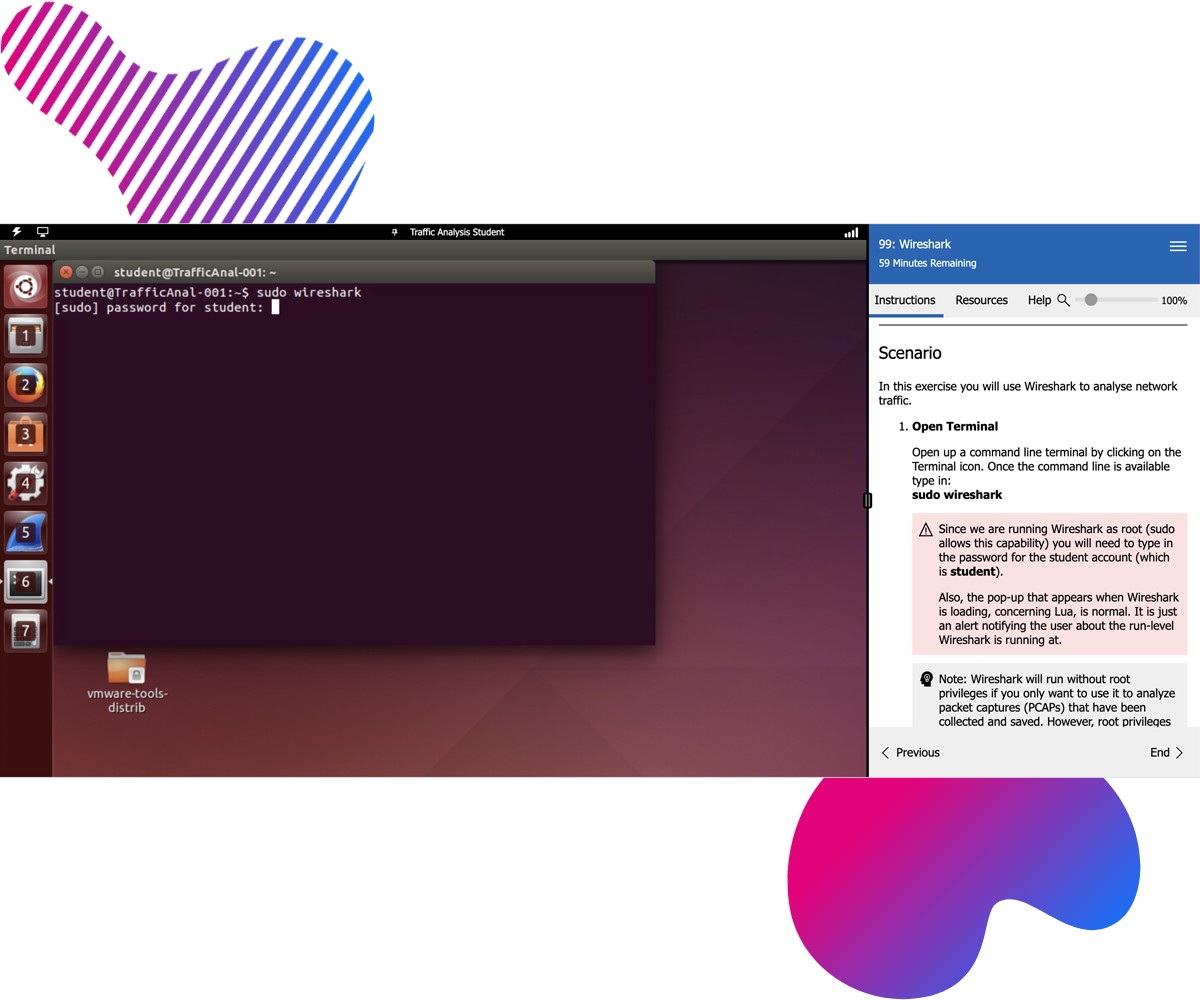Click the '99: Wireshark' lab title
Image resolution: width=1200 pixels, height=1000 pixels.
[x=914, y=244]
